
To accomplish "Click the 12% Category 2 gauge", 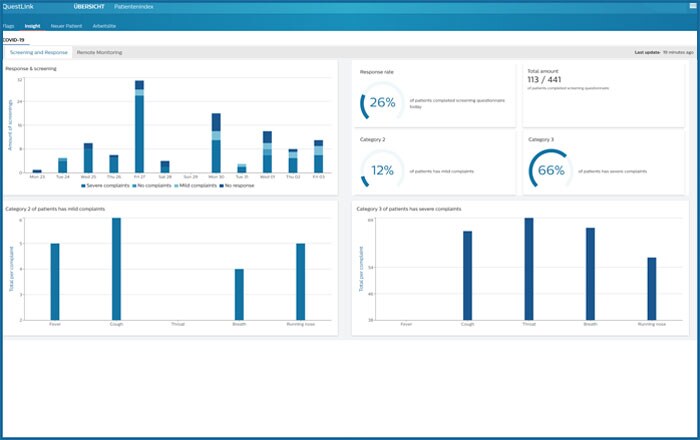I will coord(382,170).
